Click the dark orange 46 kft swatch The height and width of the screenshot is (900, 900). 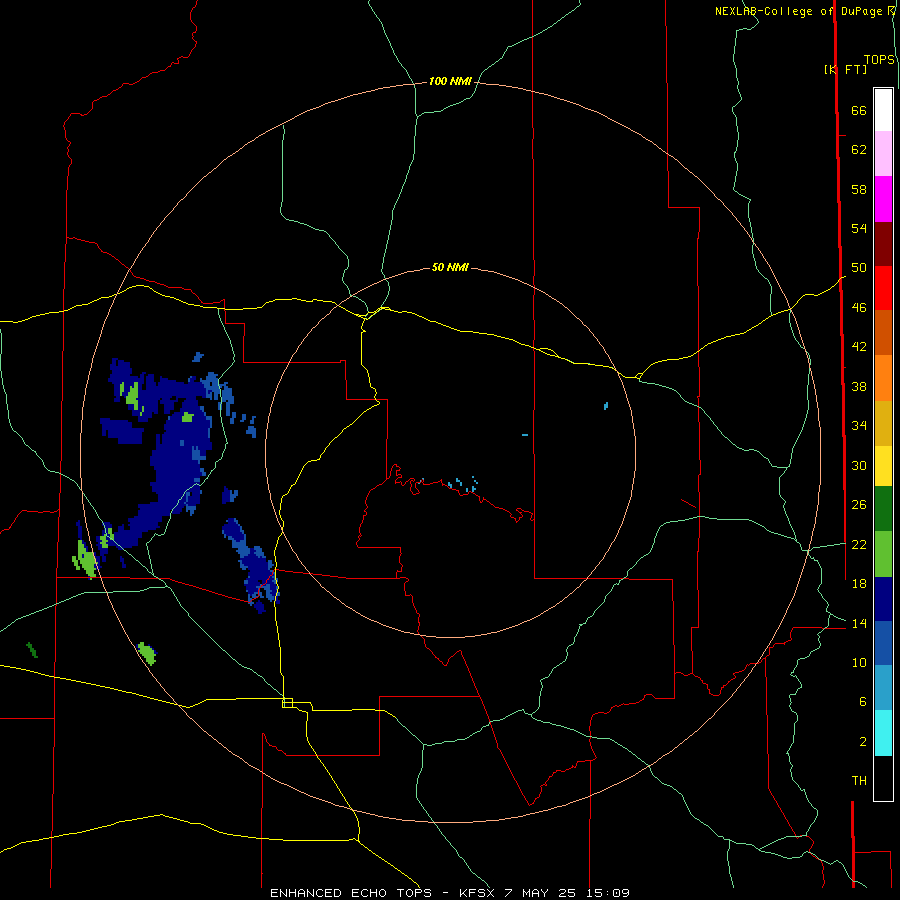[883, 332]
